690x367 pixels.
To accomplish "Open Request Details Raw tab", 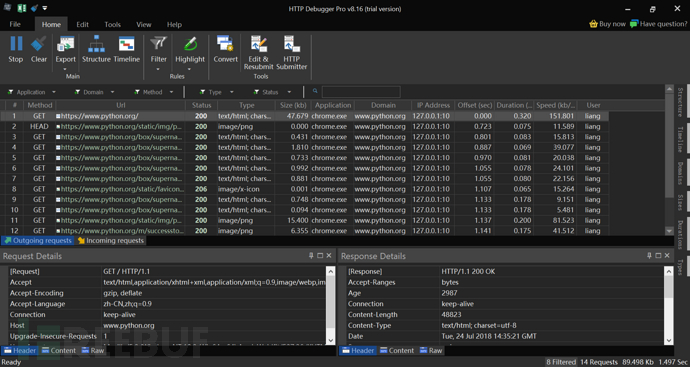I will pos(92,351).
